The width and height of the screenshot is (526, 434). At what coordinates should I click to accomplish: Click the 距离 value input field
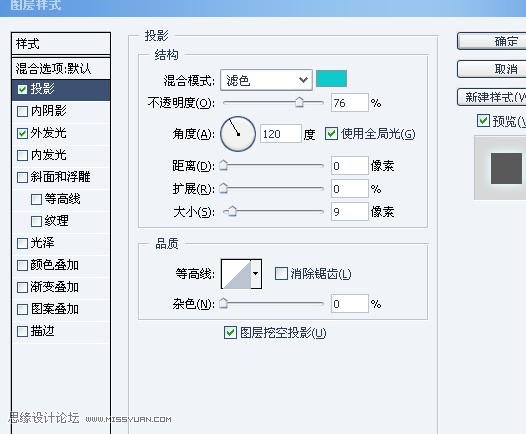pos(350,166)
